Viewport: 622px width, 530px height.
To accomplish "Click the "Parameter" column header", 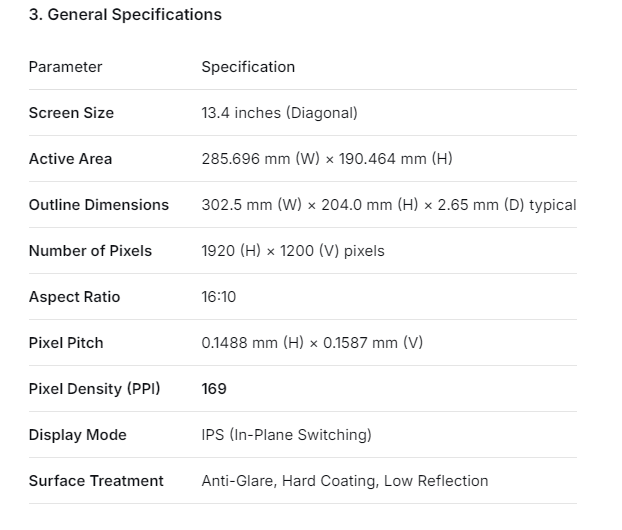I will tap(65, 67).
